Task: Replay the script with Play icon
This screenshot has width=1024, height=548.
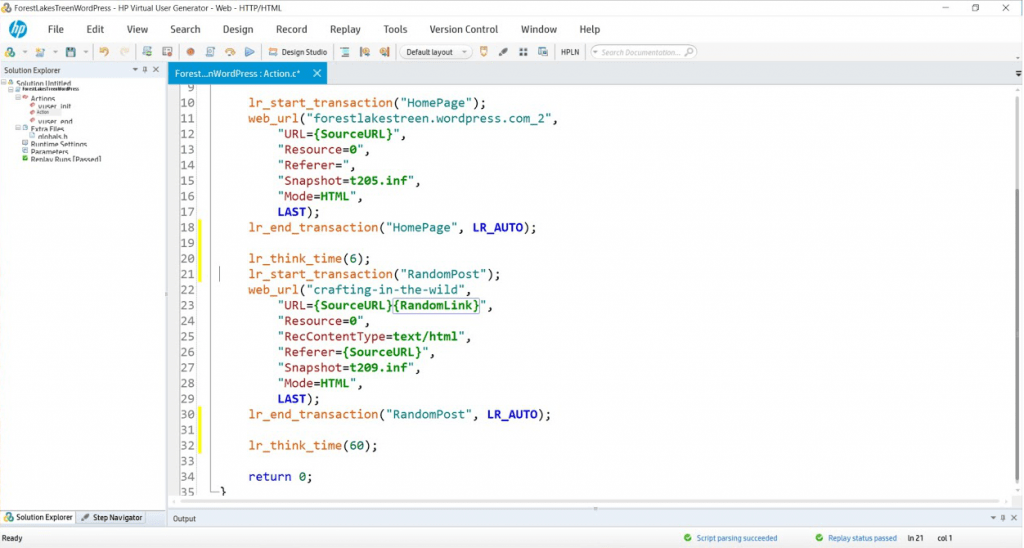Action: coord(249,52)
